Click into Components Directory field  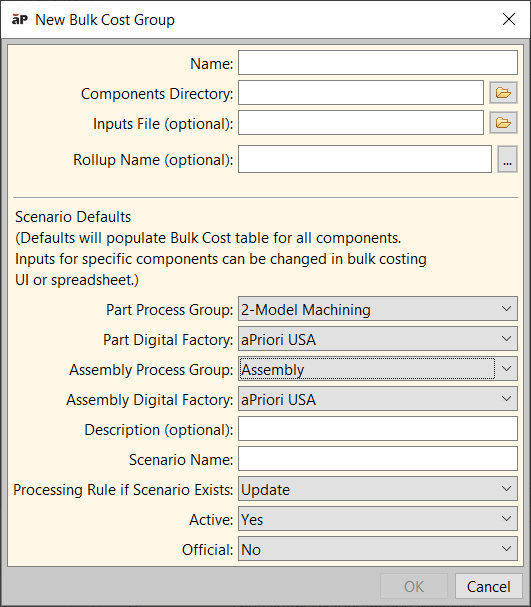[x=361, y=93]
